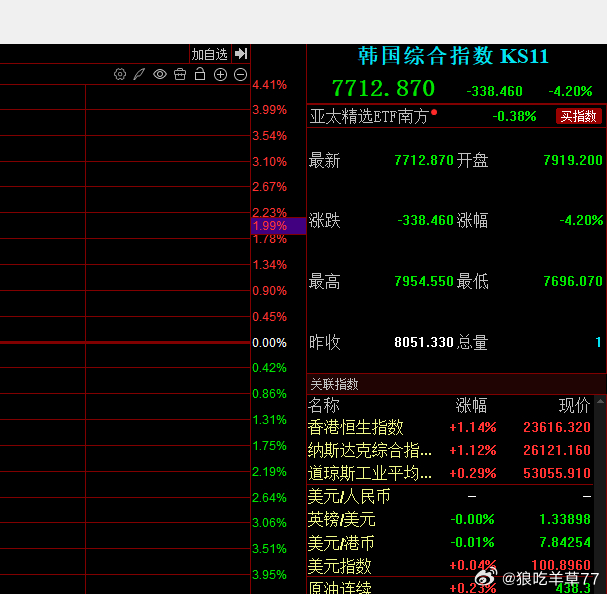Open the toolbox briefcase icon
Screen dimensions: 607x594
click(180, 74)
